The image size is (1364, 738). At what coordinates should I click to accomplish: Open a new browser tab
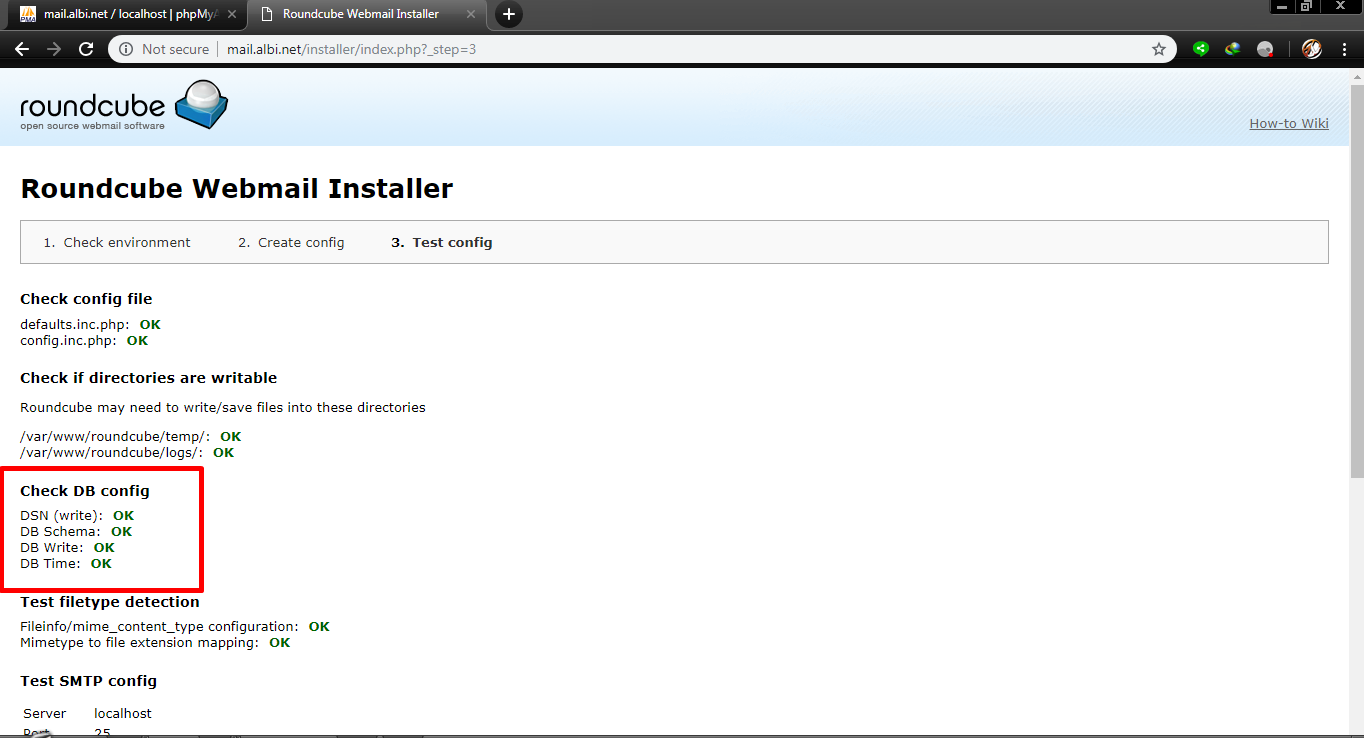click(509, 14)
